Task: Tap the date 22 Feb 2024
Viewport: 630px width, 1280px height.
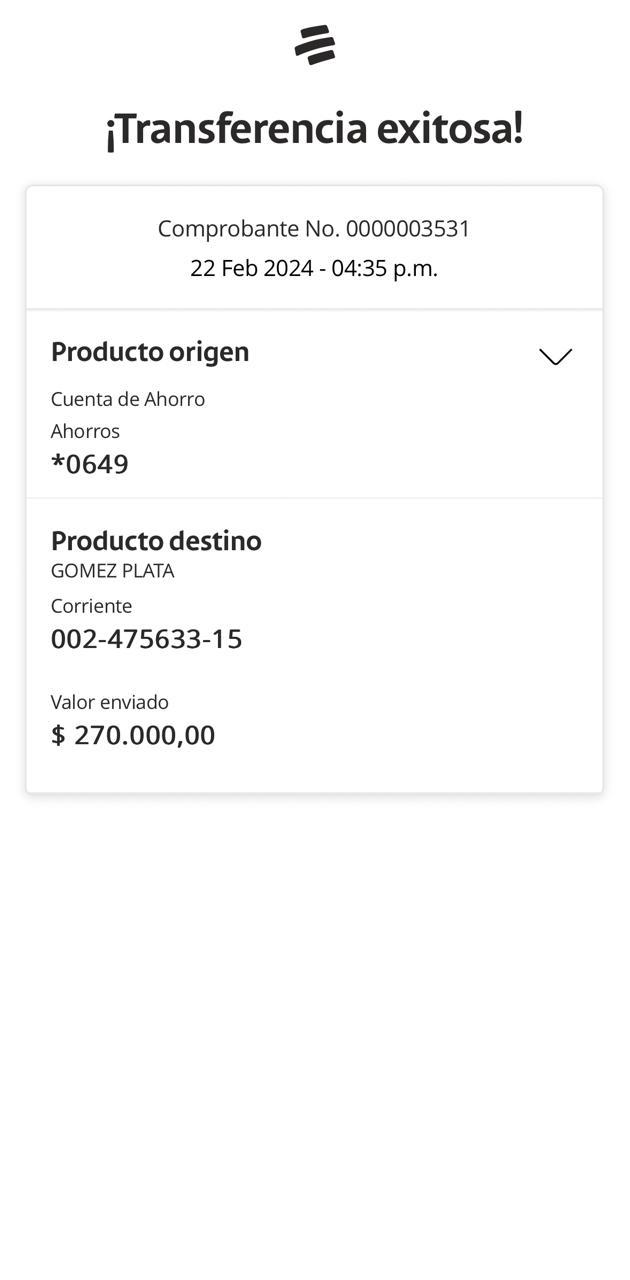Action: tap(251, 268)
